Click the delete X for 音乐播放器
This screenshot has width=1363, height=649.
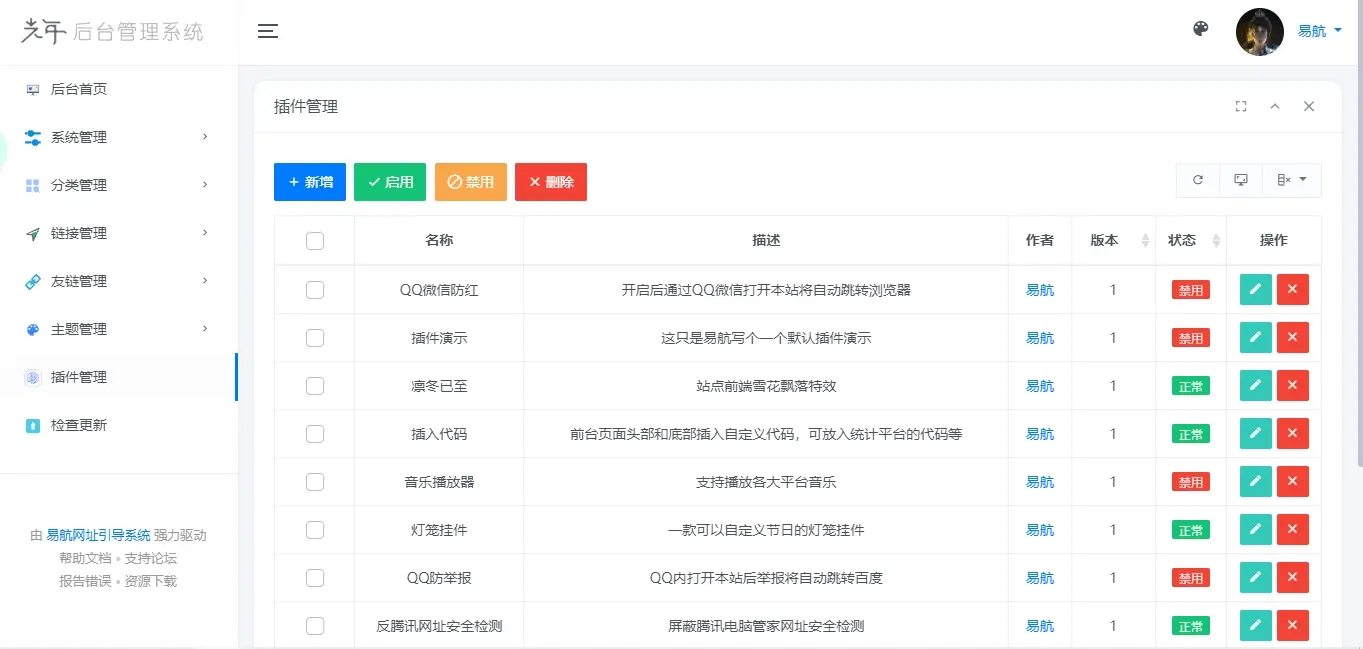[x=1292, y=481]
